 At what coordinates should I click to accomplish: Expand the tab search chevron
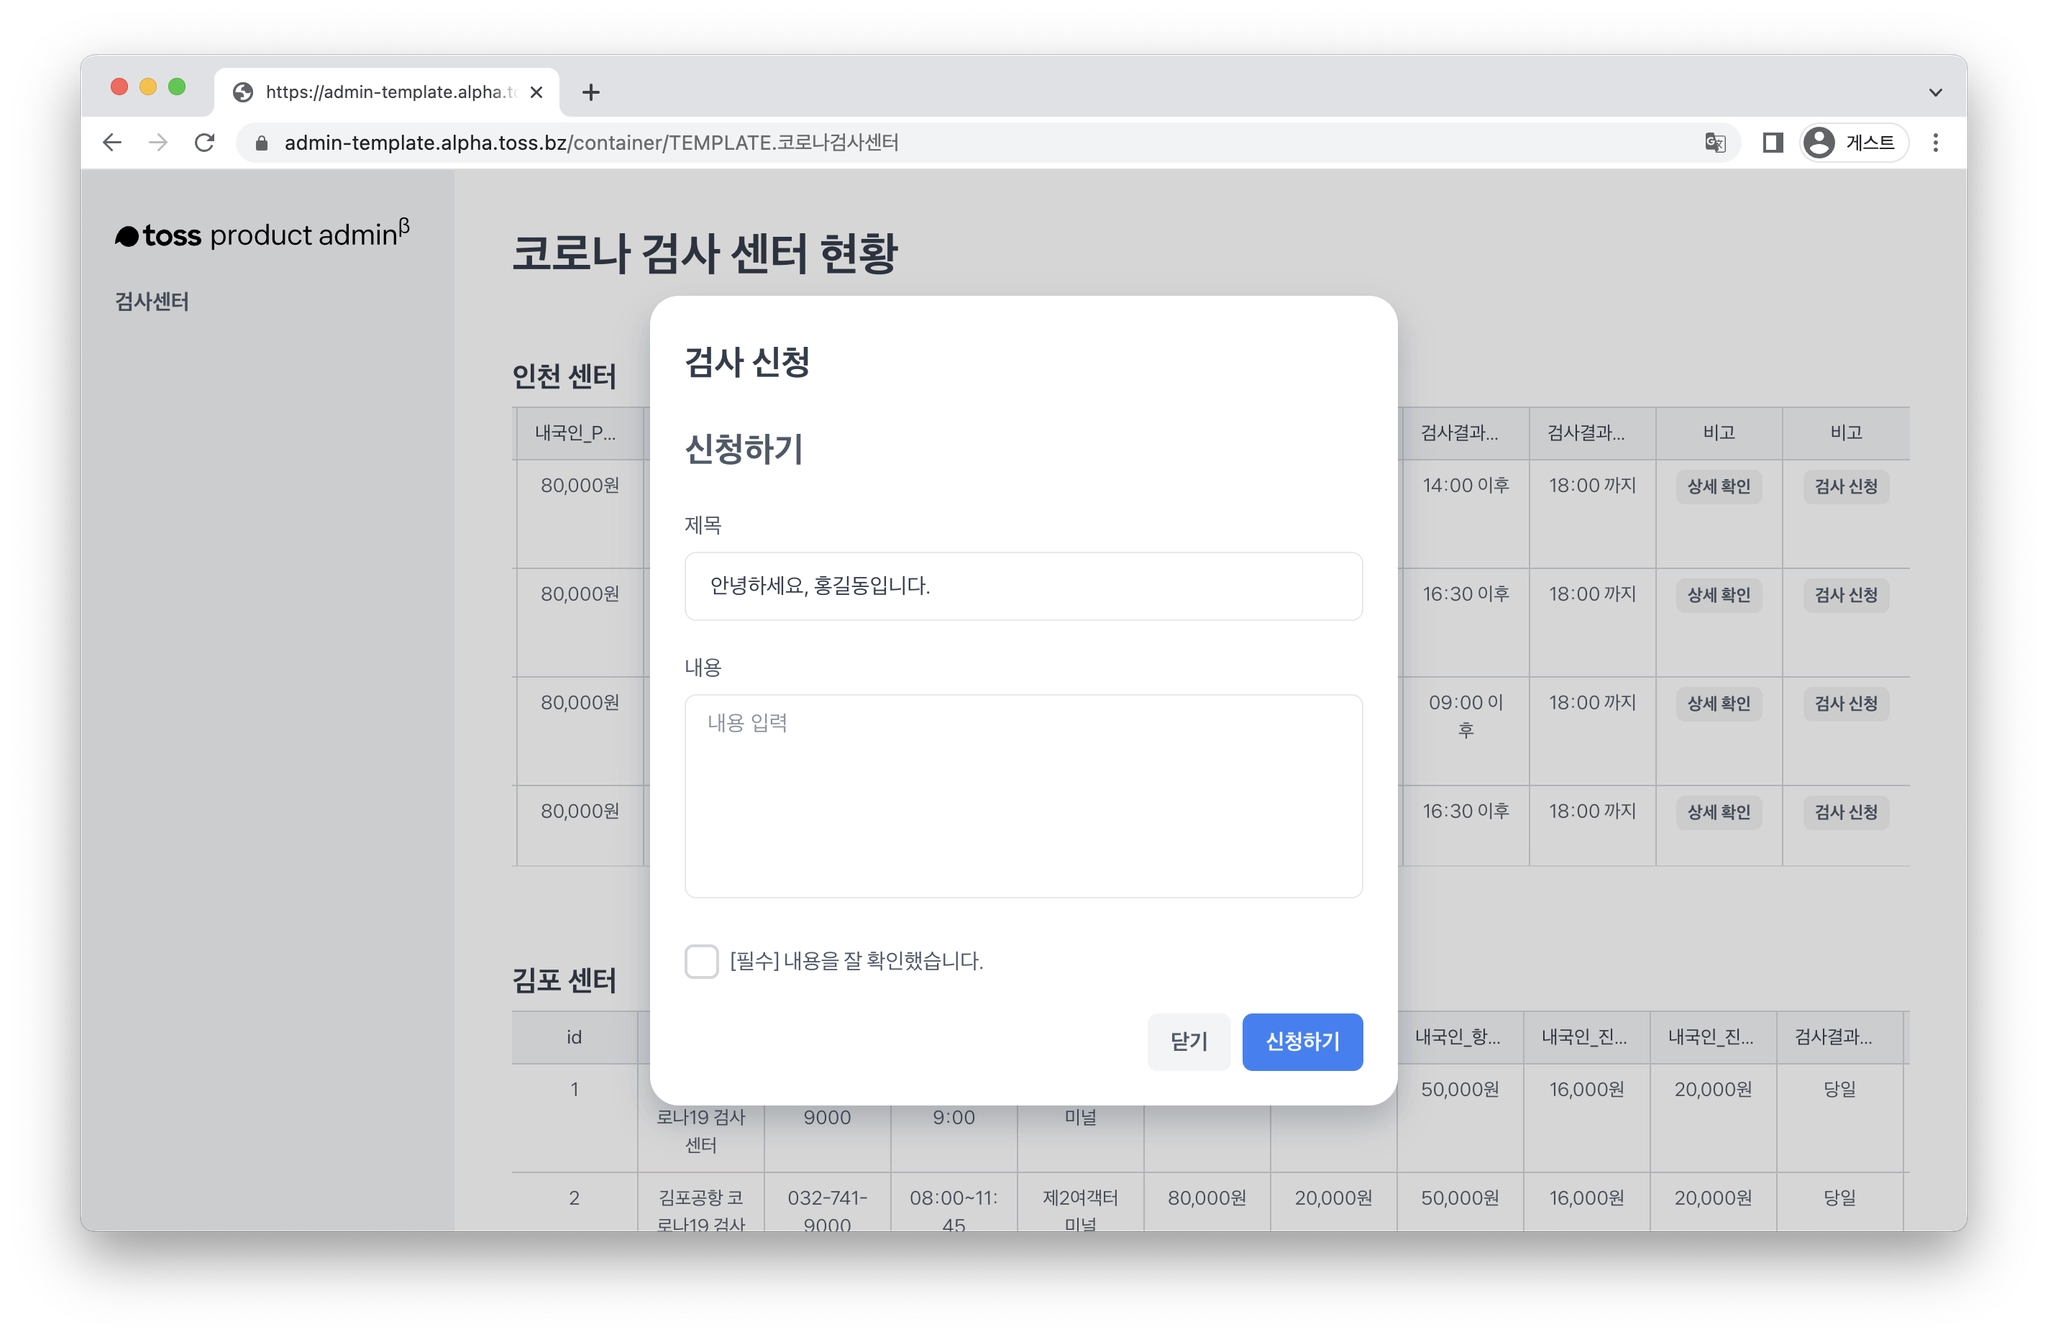[1935, 92]
